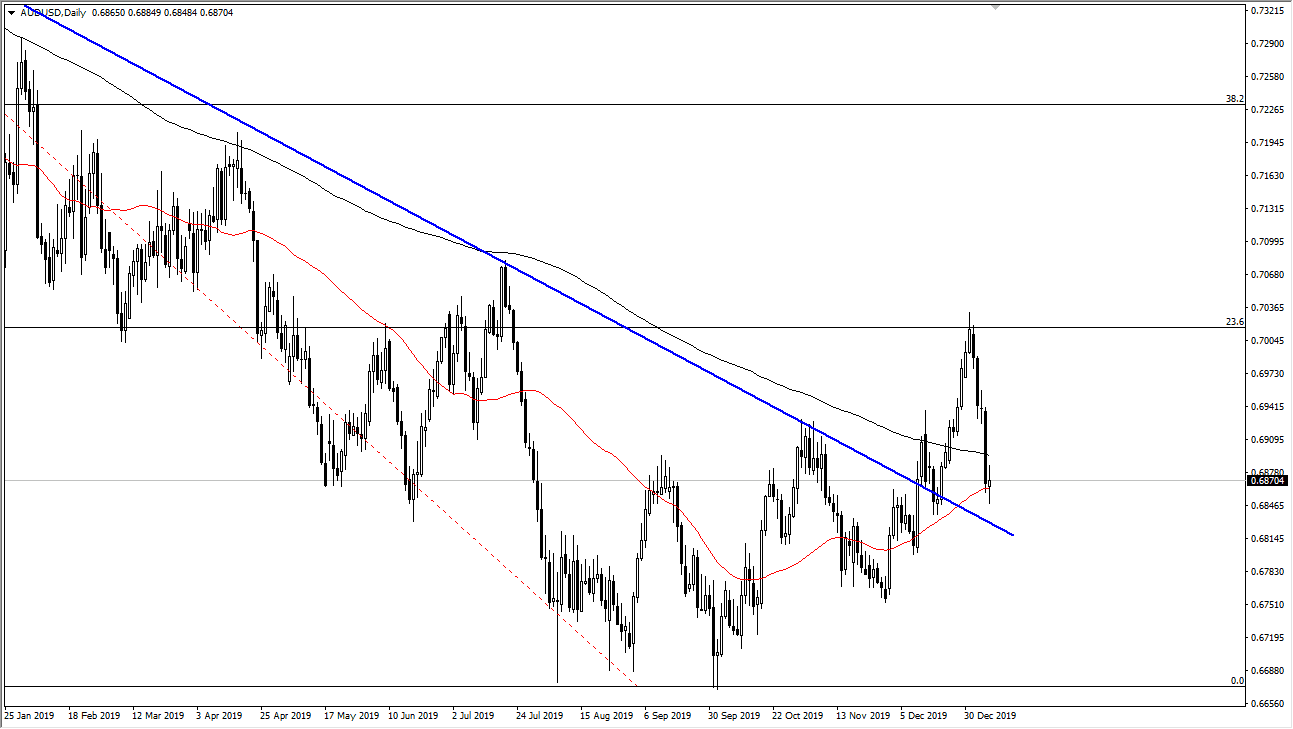
Task: Click the end of the red dashed trendline
Action: point(636,686)
